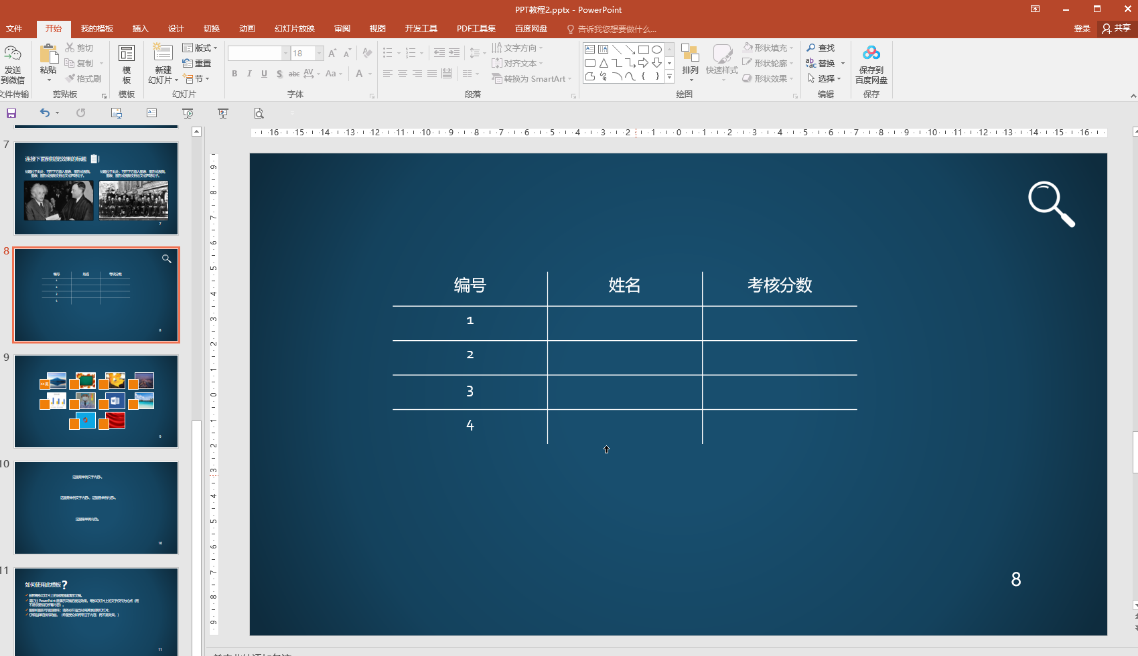This screenshot has height=656, width=1138.
Task: Click the Login (登录) link
Action: click(1082, 29)
